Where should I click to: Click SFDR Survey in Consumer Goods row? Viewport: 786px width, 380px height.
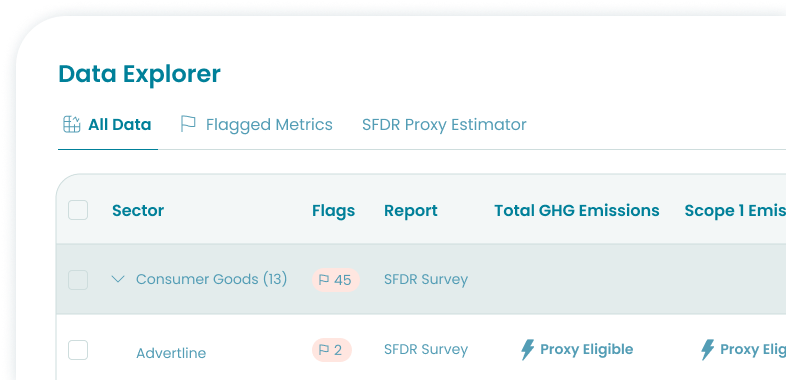point(426,279)
